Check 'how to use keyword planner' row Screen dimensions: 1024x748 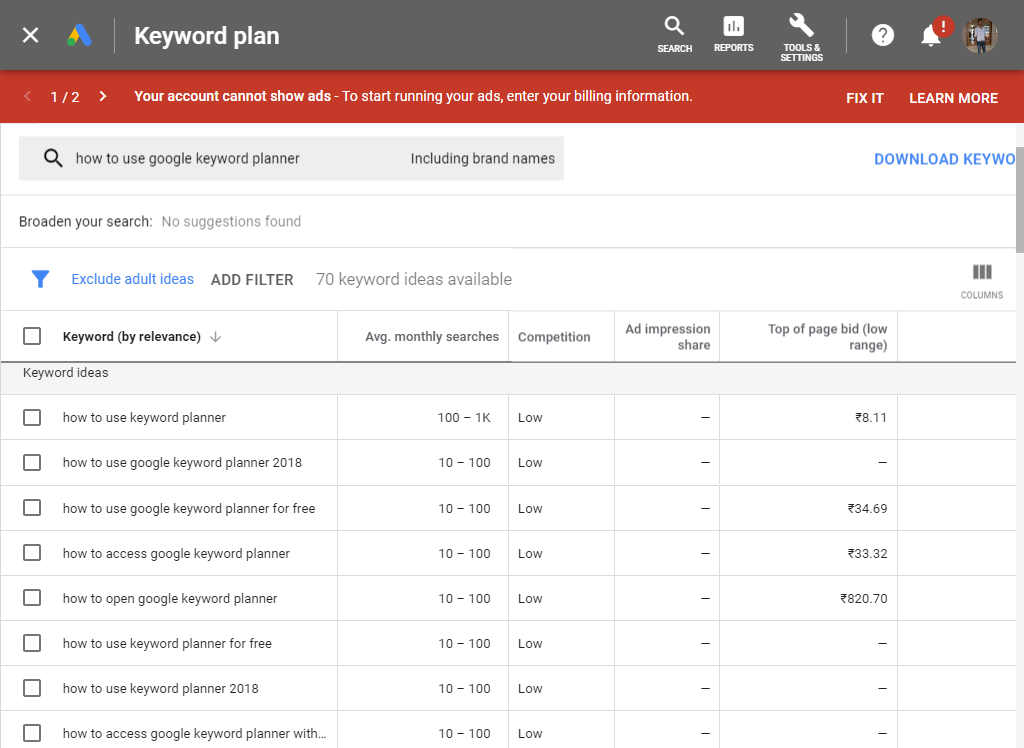point(32,417)
